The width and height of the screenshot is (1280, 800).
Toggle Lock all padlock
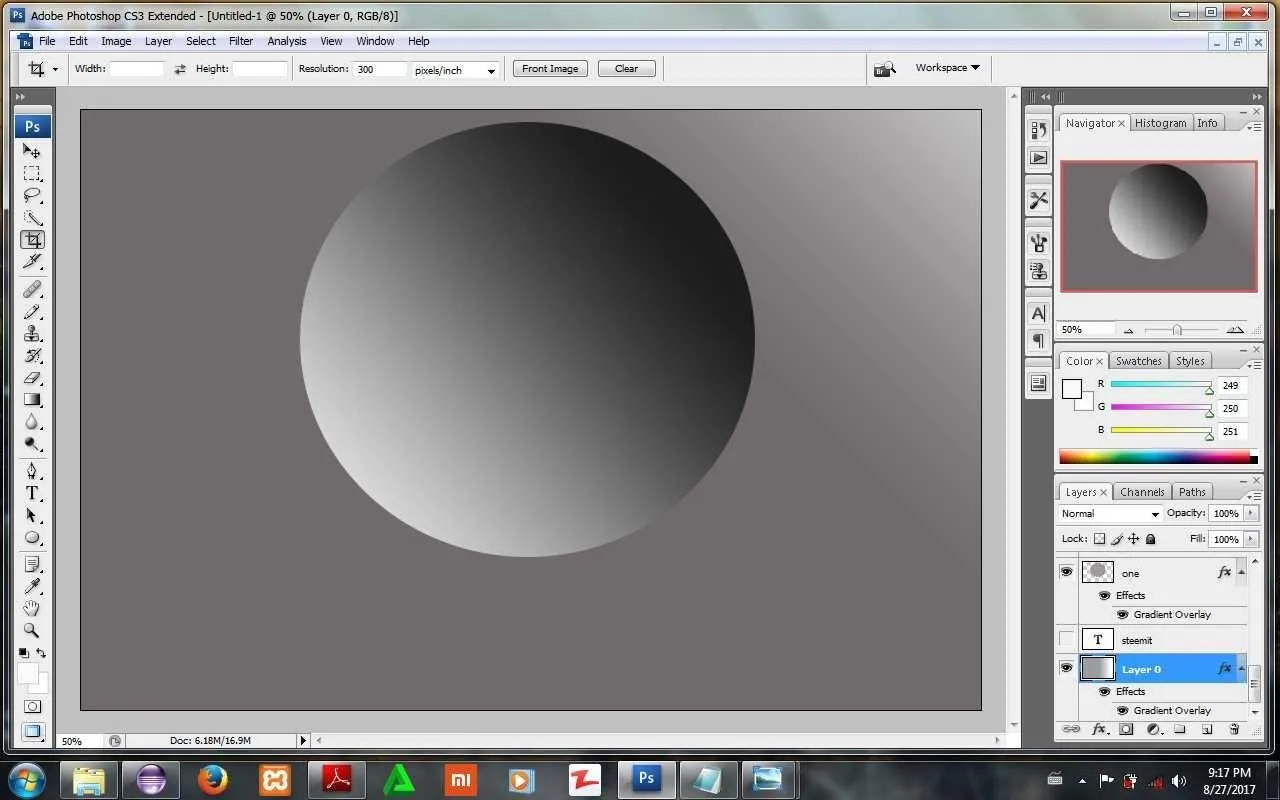(x=1151, y=539)
